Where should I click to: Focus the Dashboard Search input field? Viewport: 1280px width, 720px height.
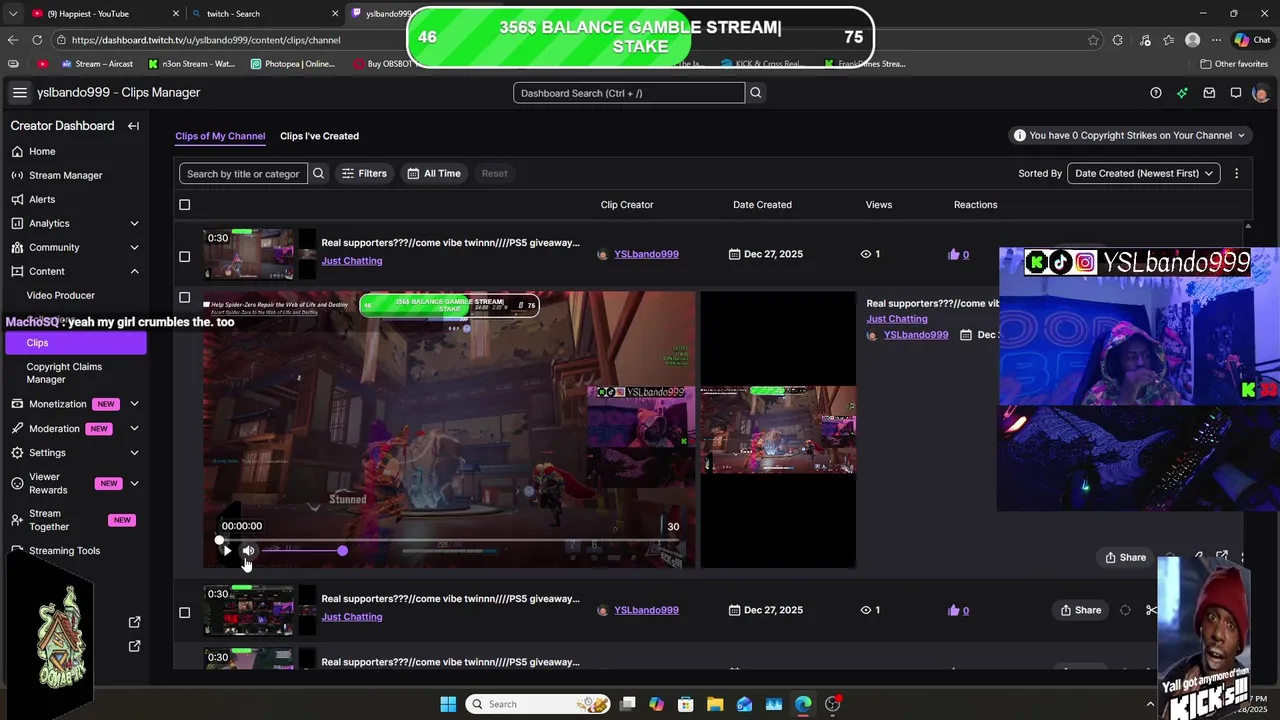[629, 93]
